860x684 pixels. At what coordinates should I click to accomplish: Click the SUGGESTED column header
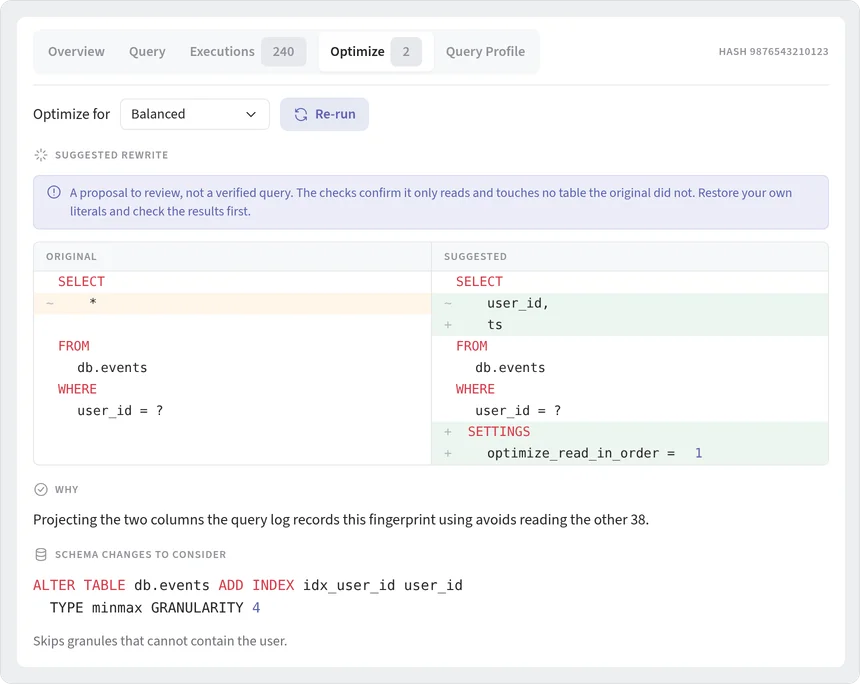point(475,257)
